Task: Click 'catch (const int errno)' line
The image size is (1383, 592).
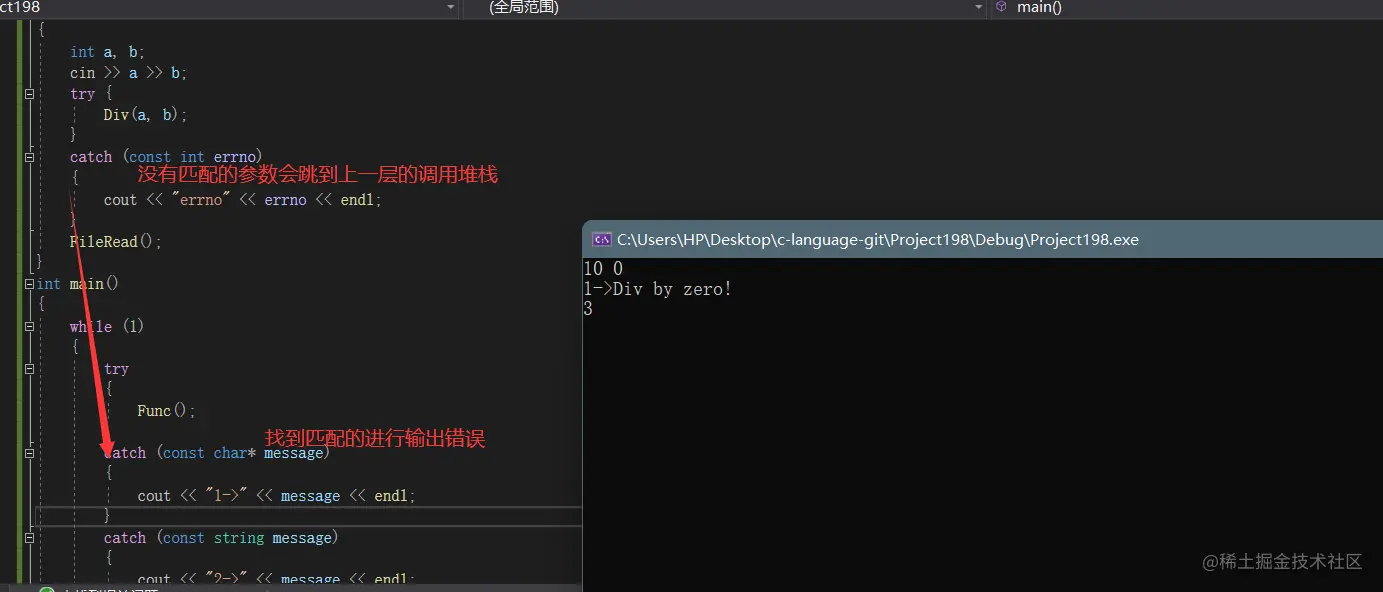Action: tap(166, 157)
